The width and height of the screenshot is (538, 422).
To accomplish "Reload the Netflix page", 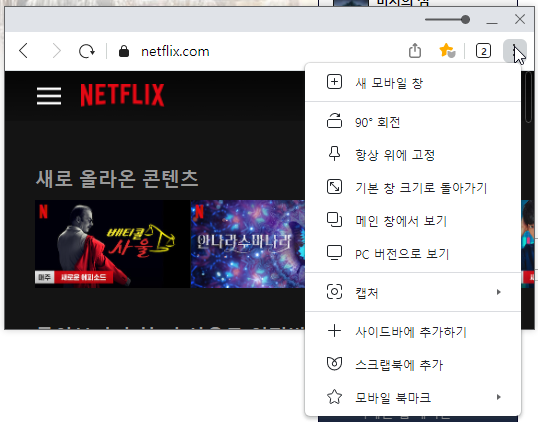I will pos(86,51).
